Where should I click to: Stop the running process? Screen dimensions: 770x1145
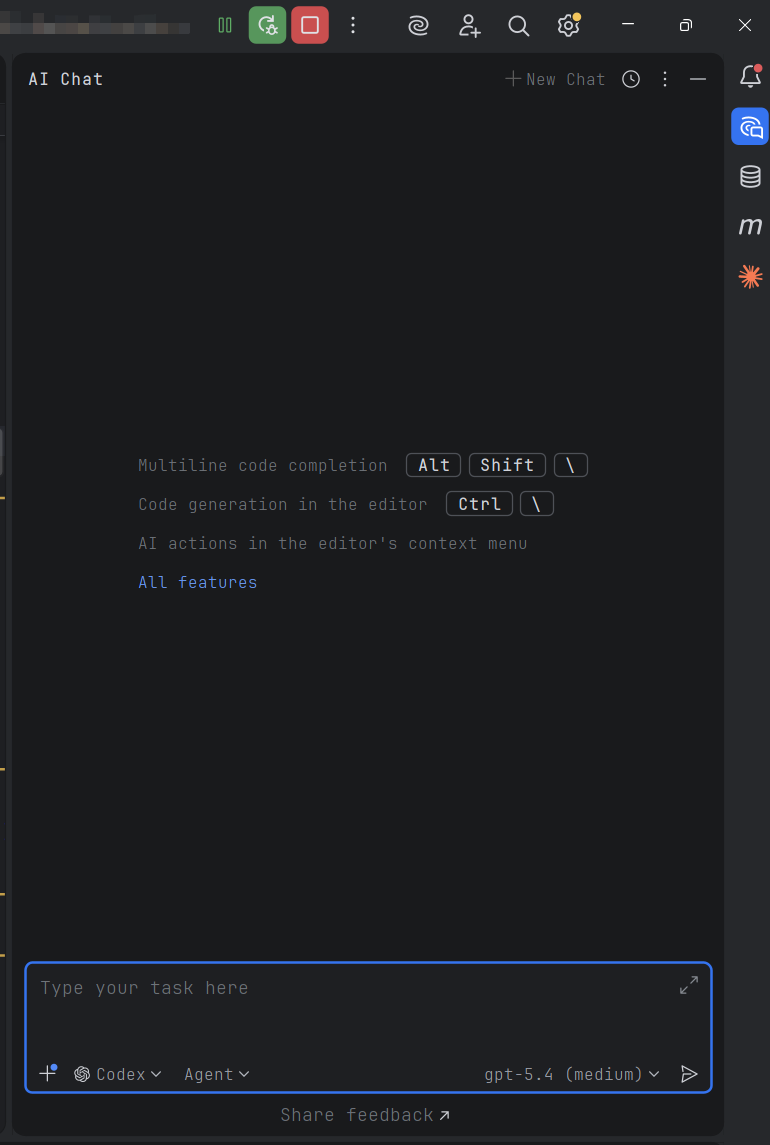pos(310,26)
